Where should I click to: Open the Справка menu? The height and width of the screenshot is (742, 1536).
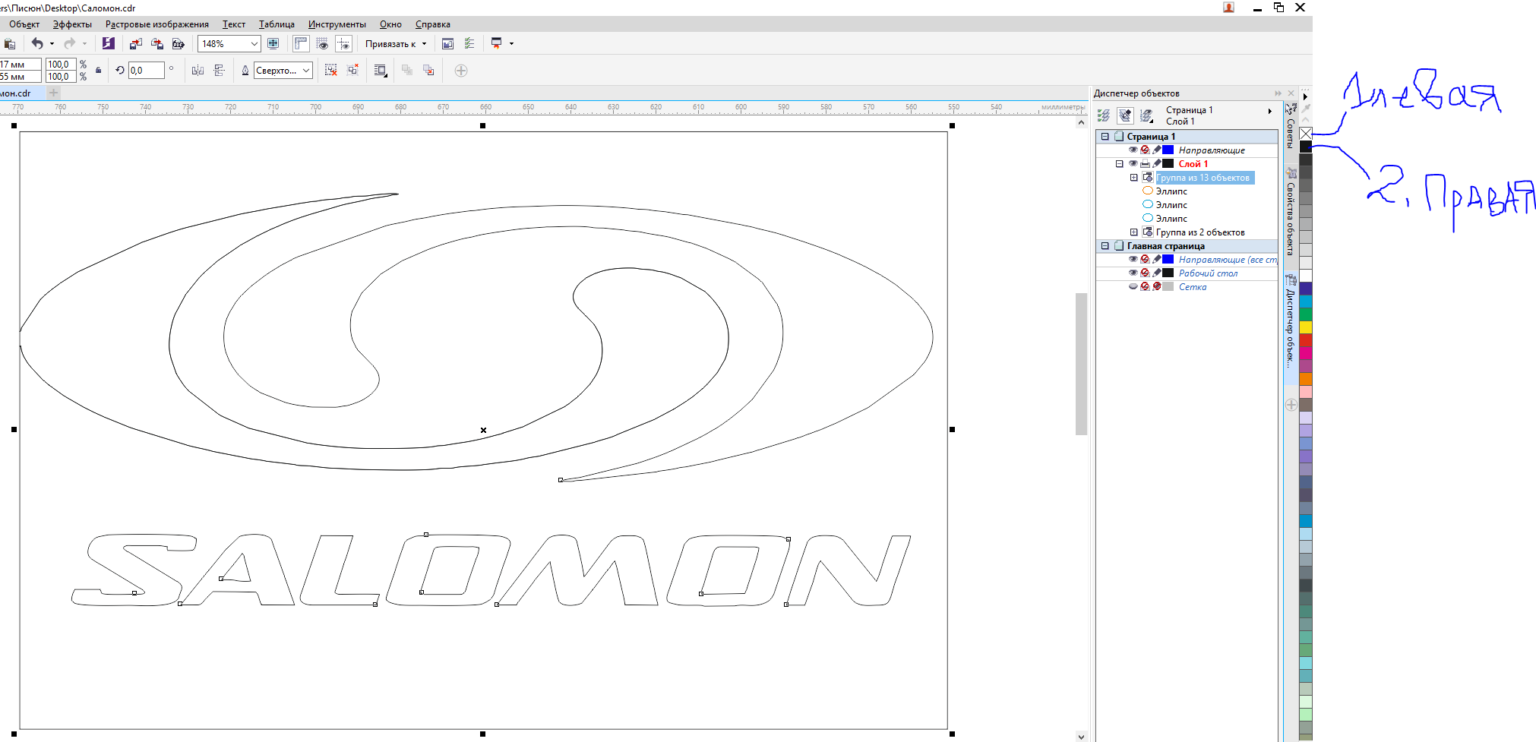[432, 24]
